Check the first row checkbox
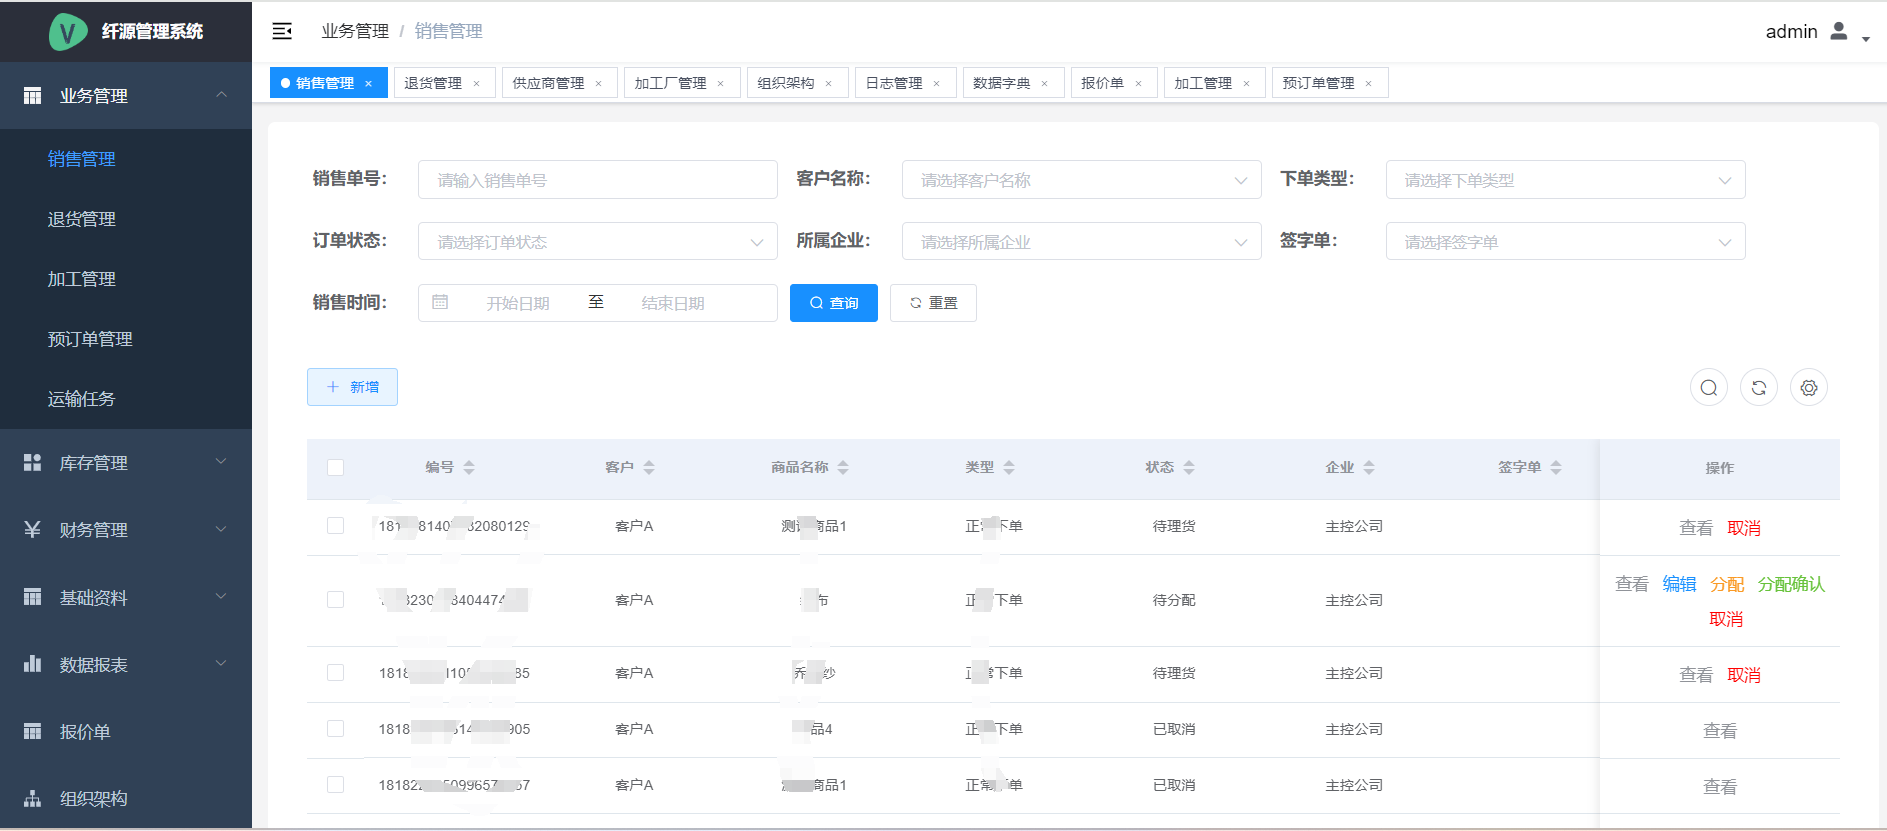This screenshot has height=831, width=1887. pos(335,526)
